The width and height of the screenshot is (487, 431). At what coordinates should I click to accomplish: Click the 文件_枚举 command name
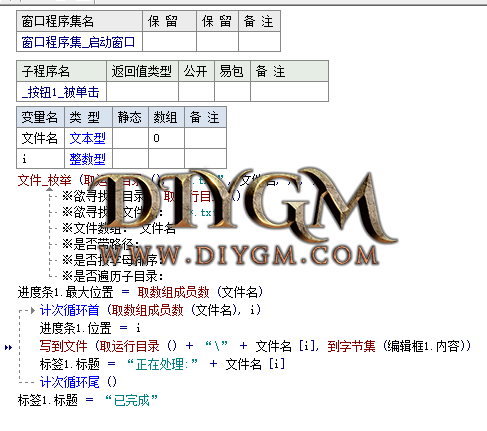click(x=44, y=180)
